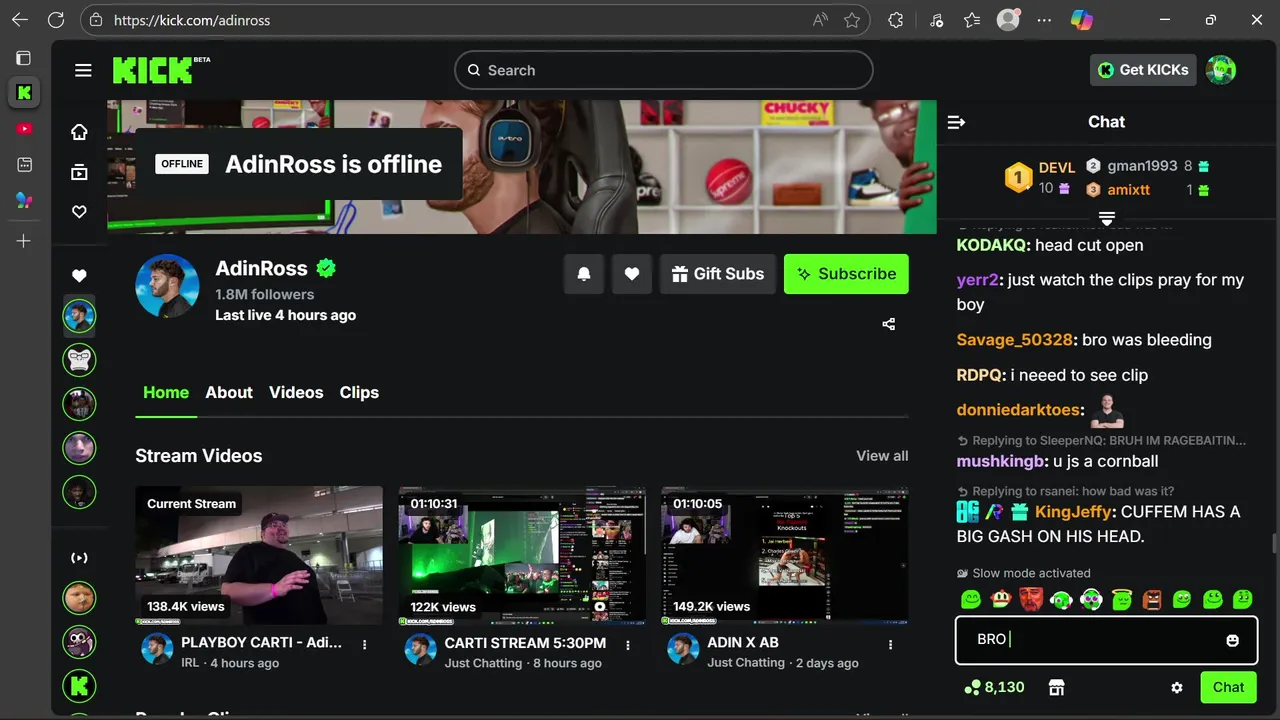Click Get KICKs button
This screenshot has height=720, width=1280.
click(1143, 70)
